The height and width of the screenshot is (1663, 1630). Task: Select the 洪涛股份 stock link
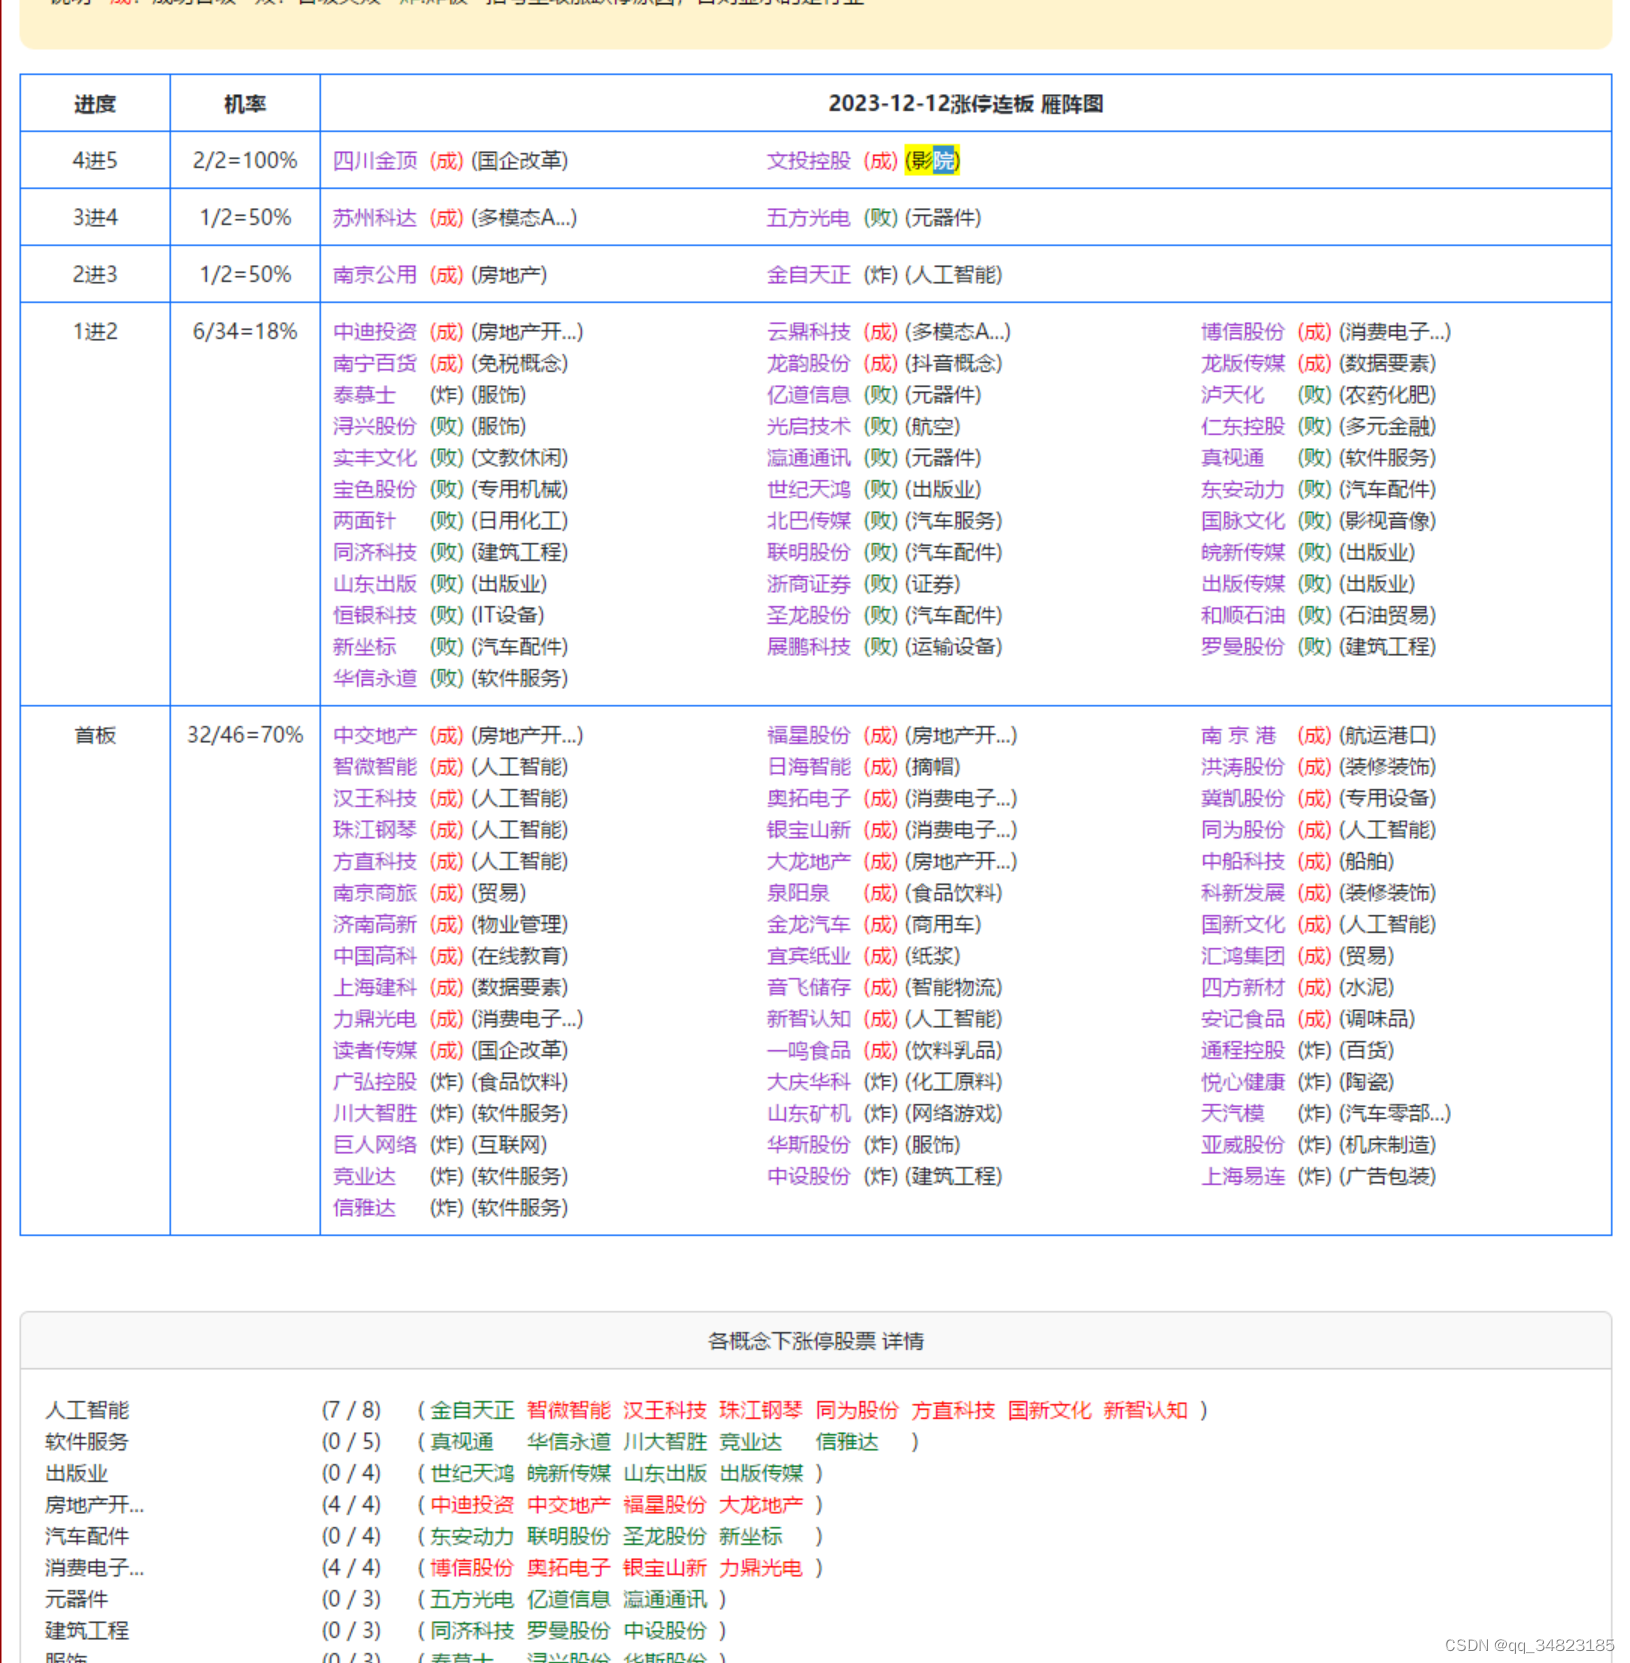coord(1243,767)
